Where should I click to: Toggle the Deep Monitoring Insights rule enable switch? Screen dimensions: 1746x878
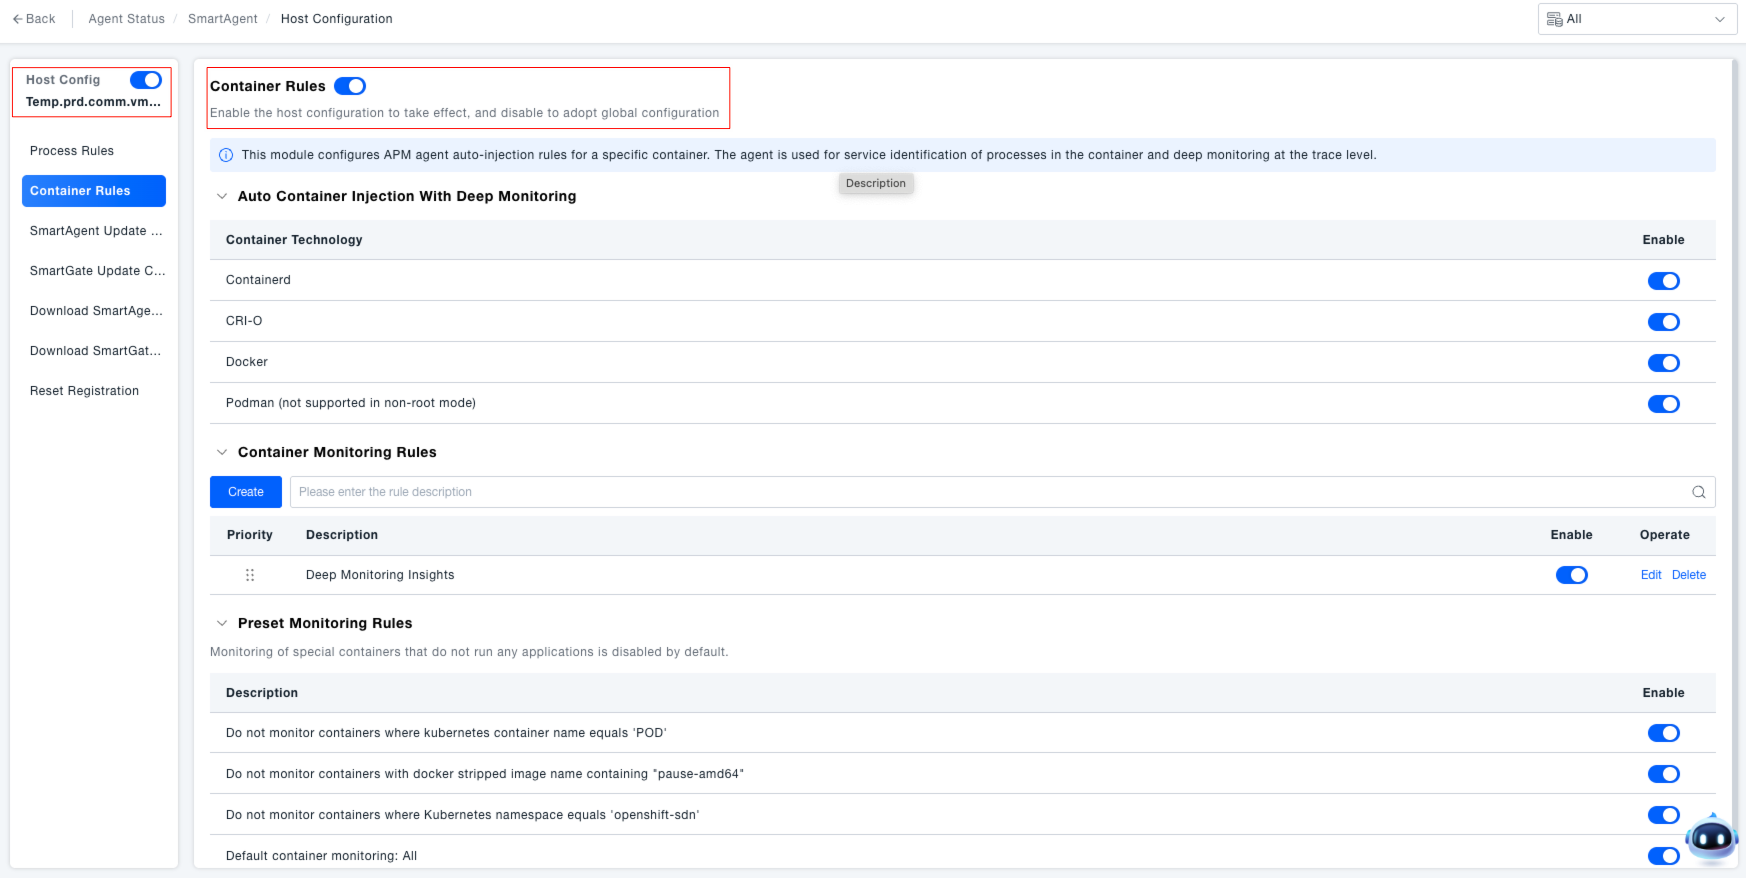pyautogui.click(x=1571, y=575)
